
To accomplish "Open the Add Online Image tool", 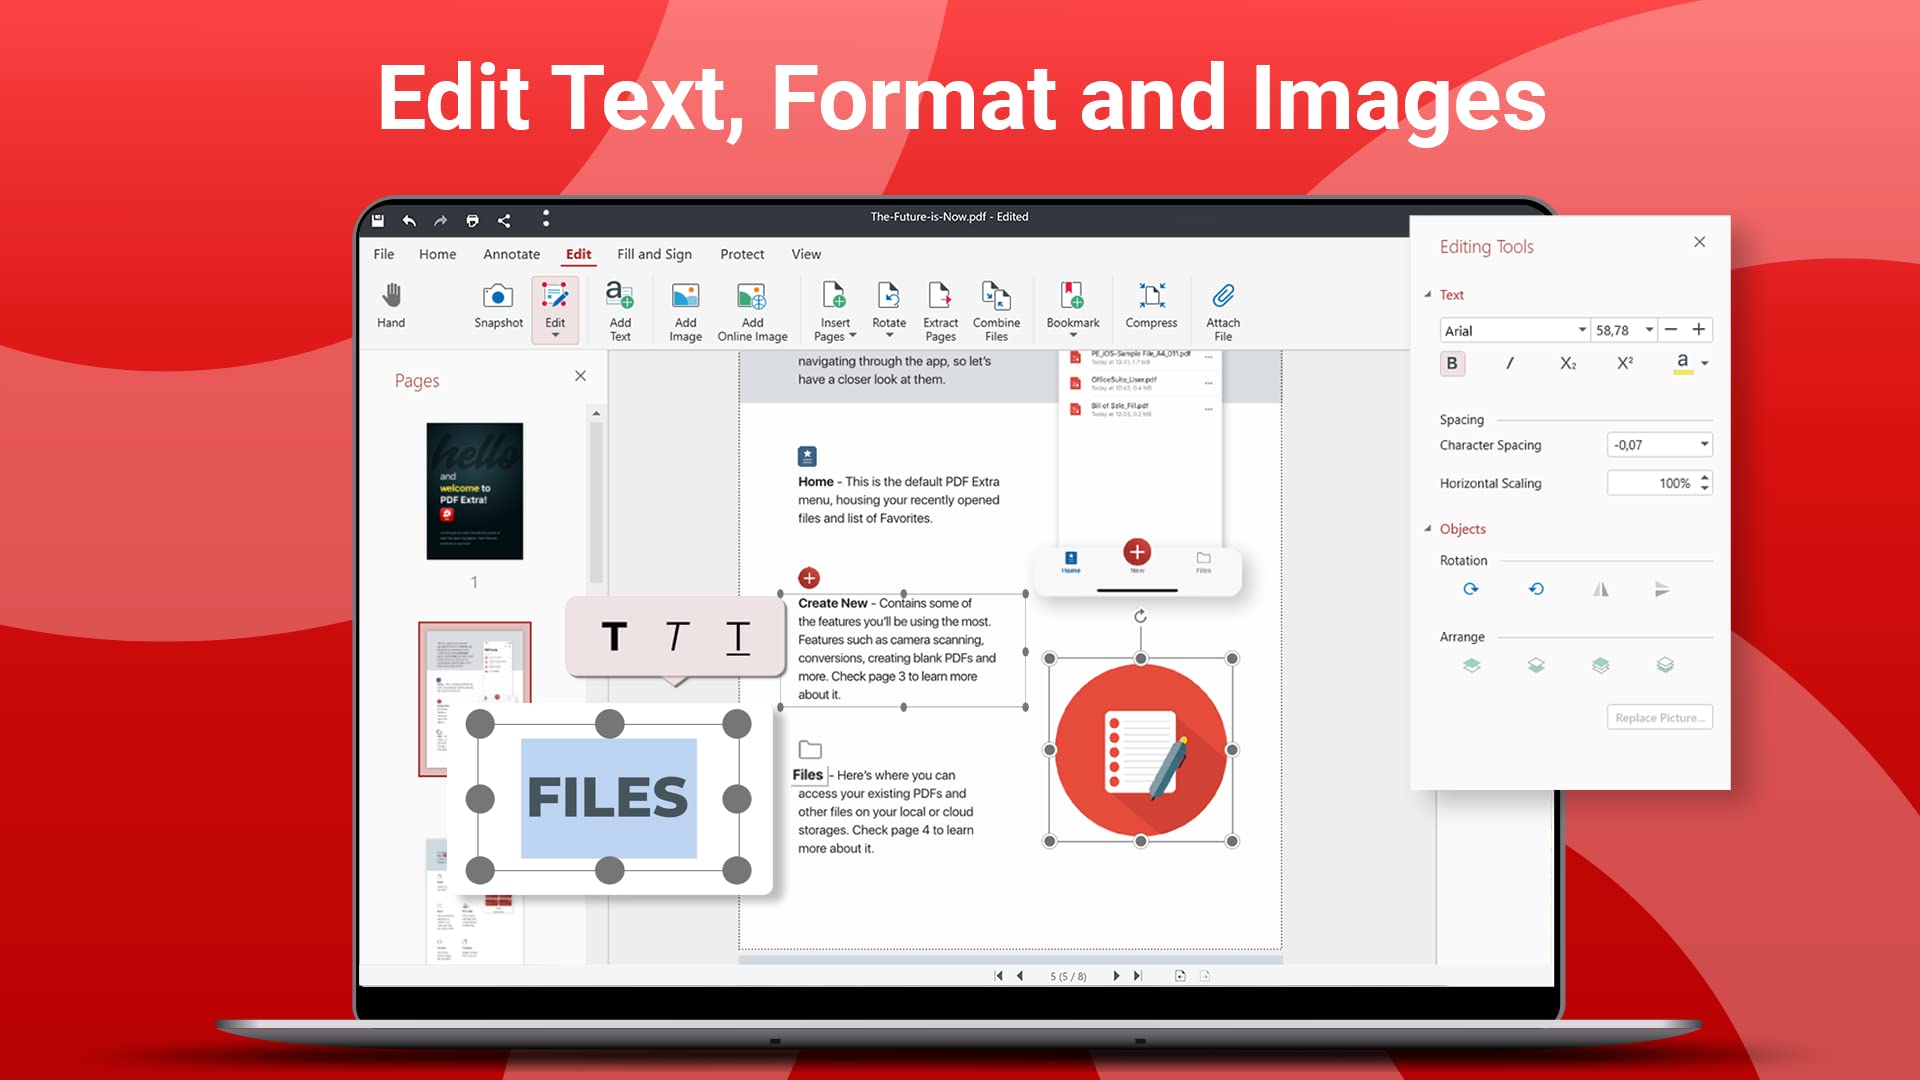I will (x=752, y=308).
